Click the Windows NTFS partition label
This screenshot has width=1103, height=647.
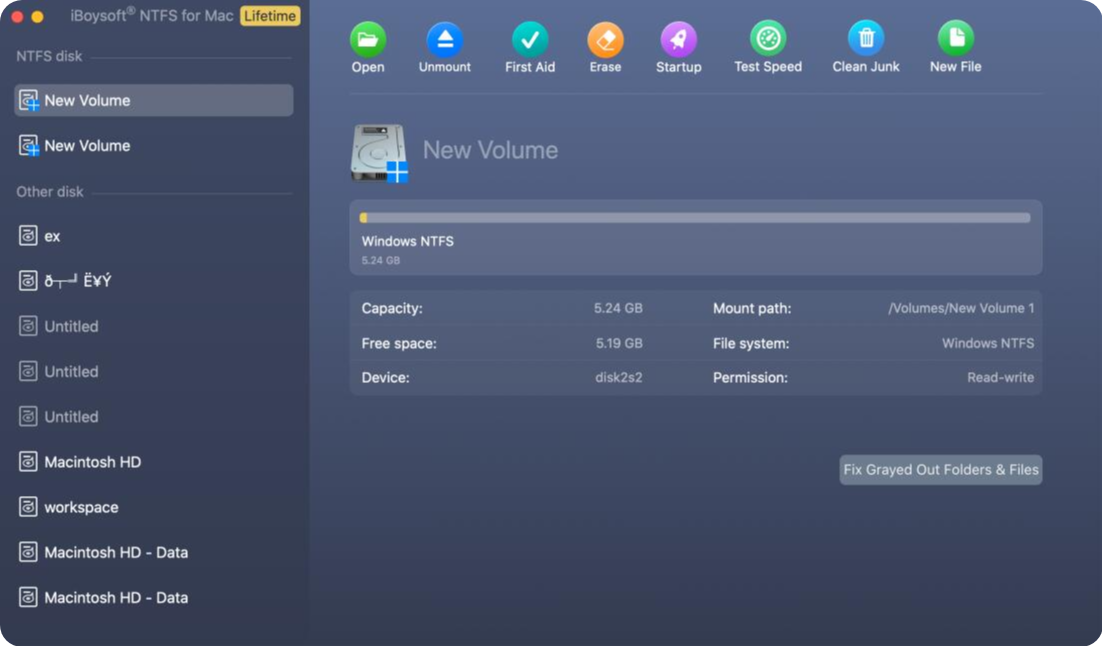(407, 241)
